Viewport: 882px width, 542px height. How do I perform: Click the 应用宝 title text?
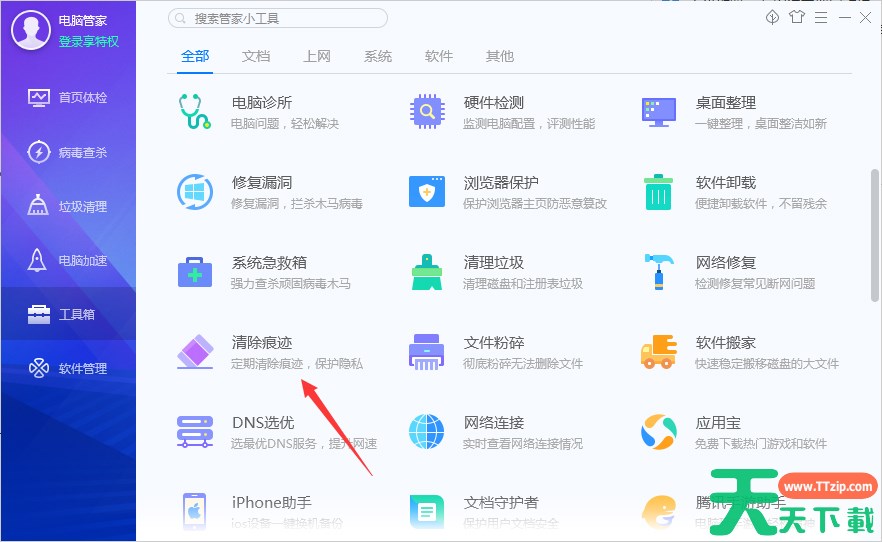pos(718,422)
